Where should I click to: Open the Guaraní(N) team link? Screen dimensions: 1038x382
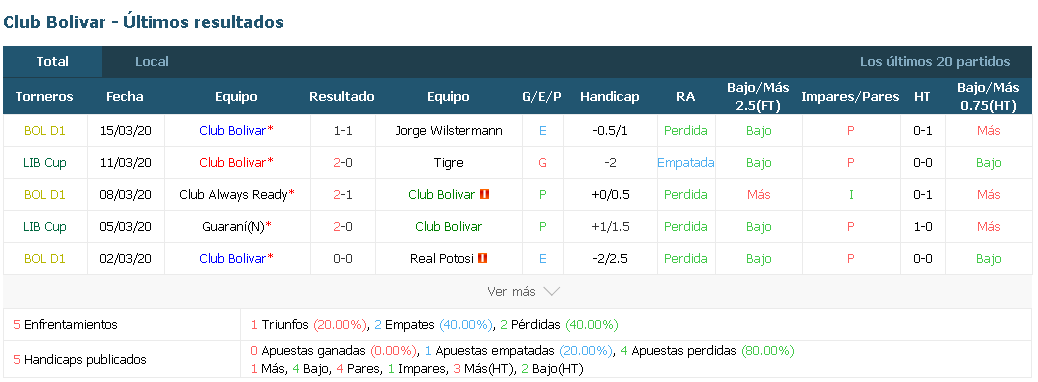point(234,226)
